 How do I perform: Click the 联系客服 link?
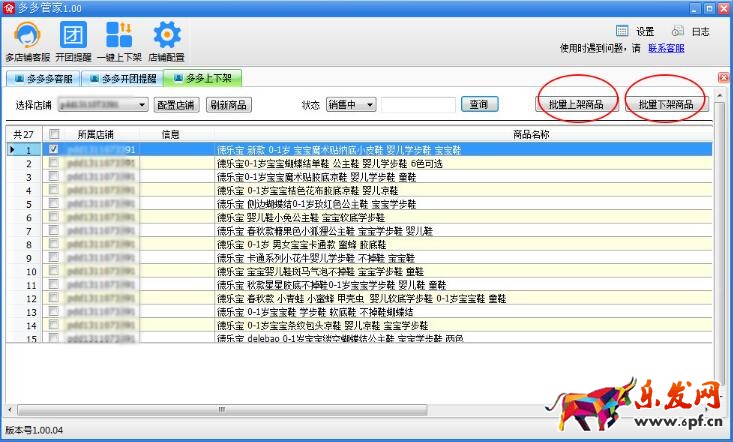point(666,47)
